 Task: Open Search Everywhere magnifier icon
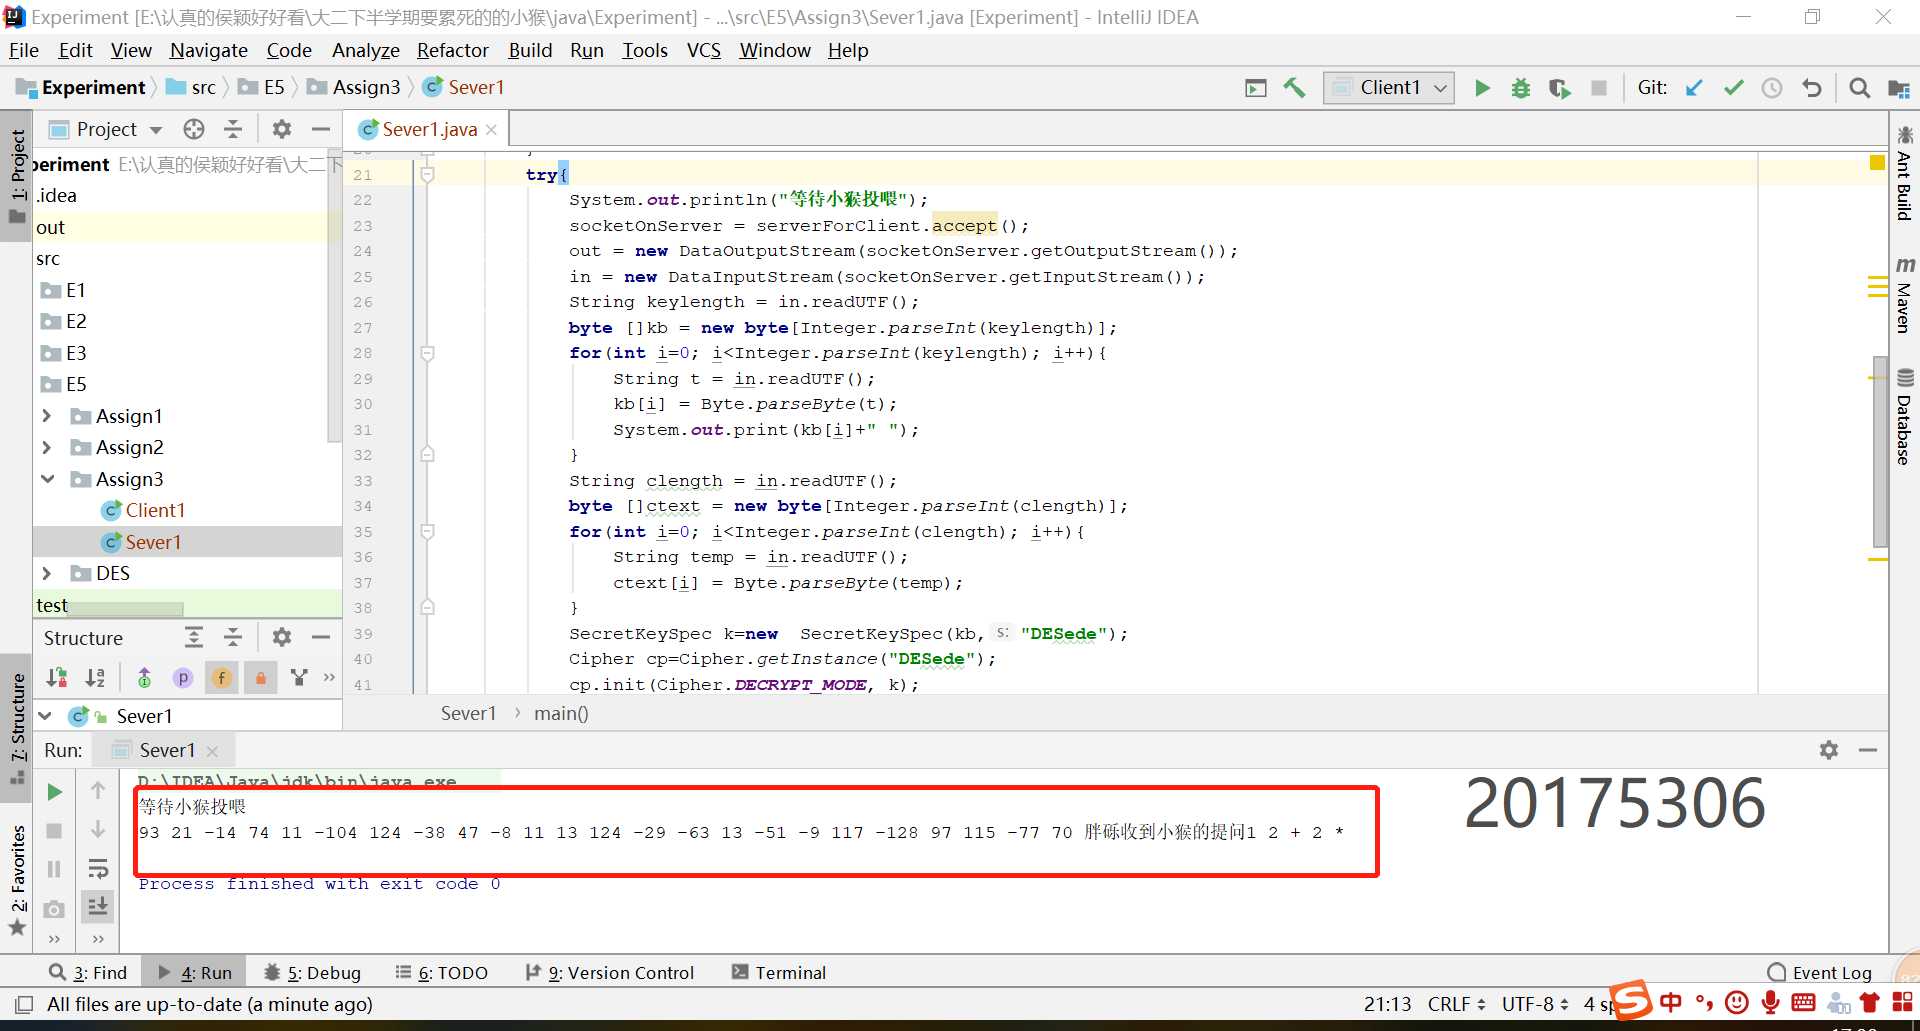(1859, 88)
